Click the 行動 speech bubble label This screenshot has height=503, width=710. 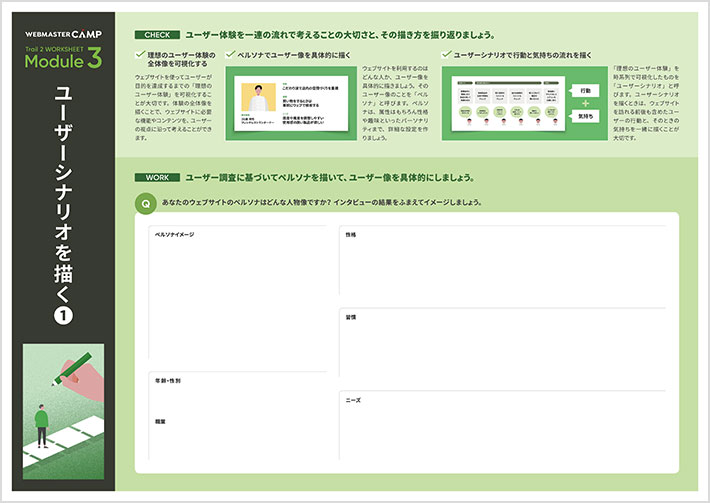click(x=585, y=91)
